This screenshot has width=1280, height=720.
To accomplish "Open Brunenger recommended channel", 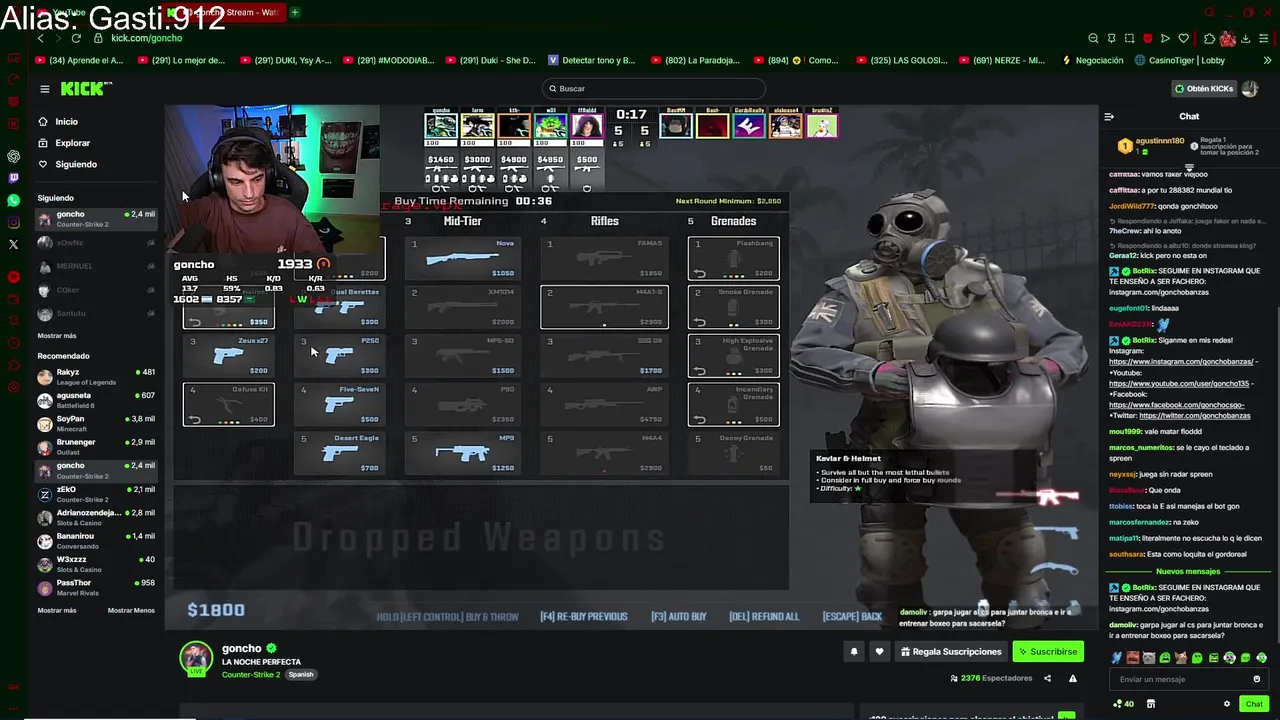I will [96, 447].
